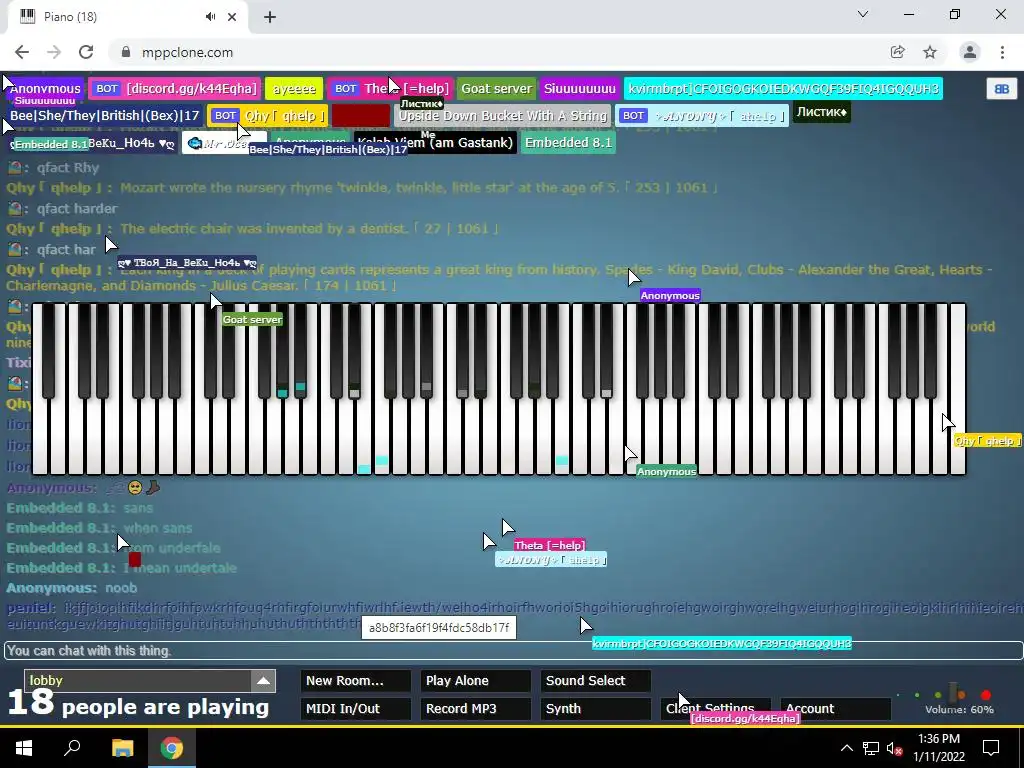
Task: Click the chat input field
Action: 513,650
